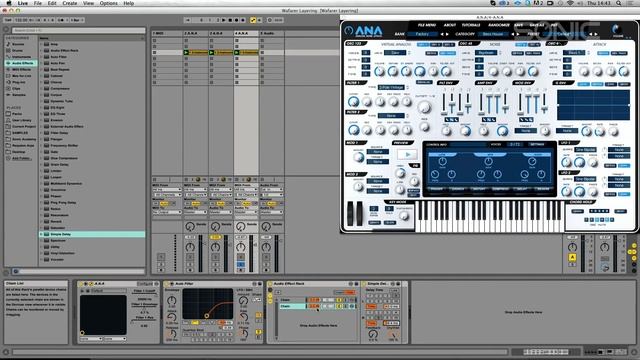Image resolution: width=640 pixels, height=360 pixels.
Task: Go to previous ANA bank with arrow
Action: (x=442, y=34)
